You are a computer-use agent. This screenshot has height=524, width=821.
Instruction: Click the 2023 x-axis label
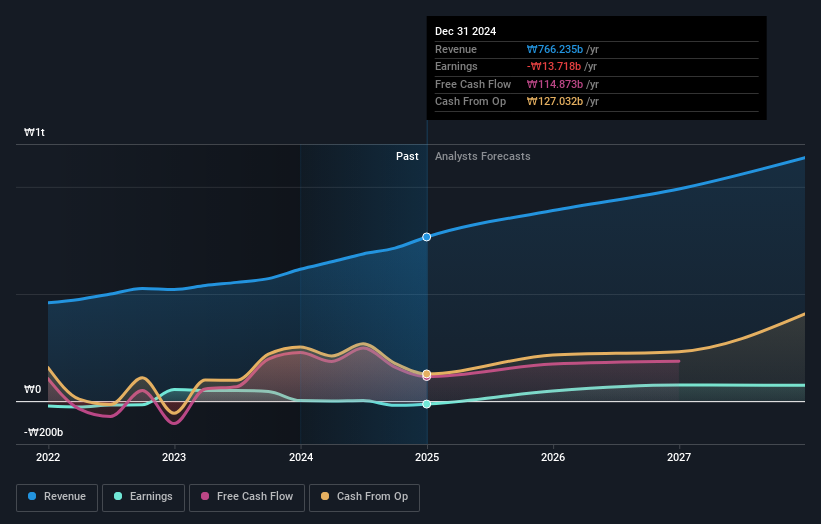click(174, 458)
